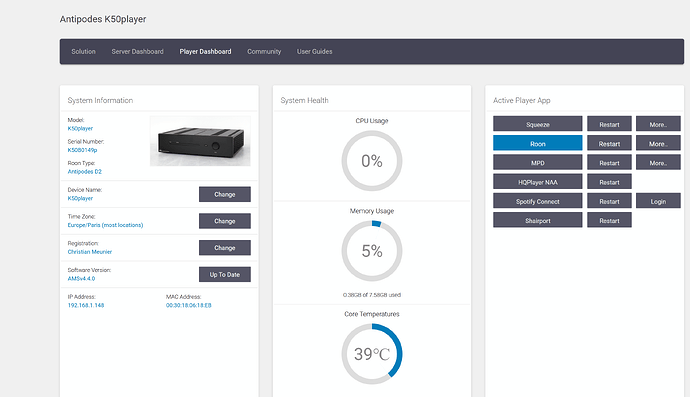Click the System Information panel heading
Image resolution: width=690 pixels, height=397 pixels.
(x=100, y=100)
